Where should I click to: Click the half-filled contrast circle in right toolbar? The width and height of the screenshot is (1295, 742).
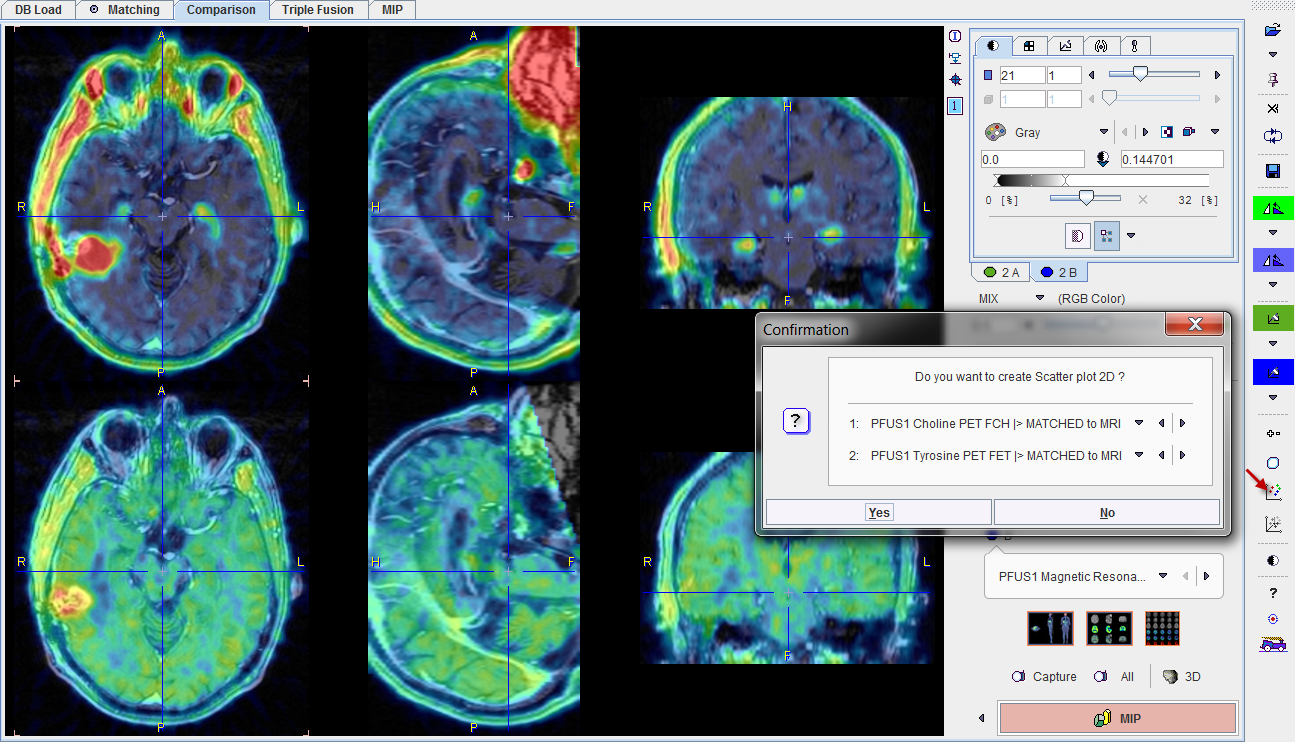pos(1272,561)
